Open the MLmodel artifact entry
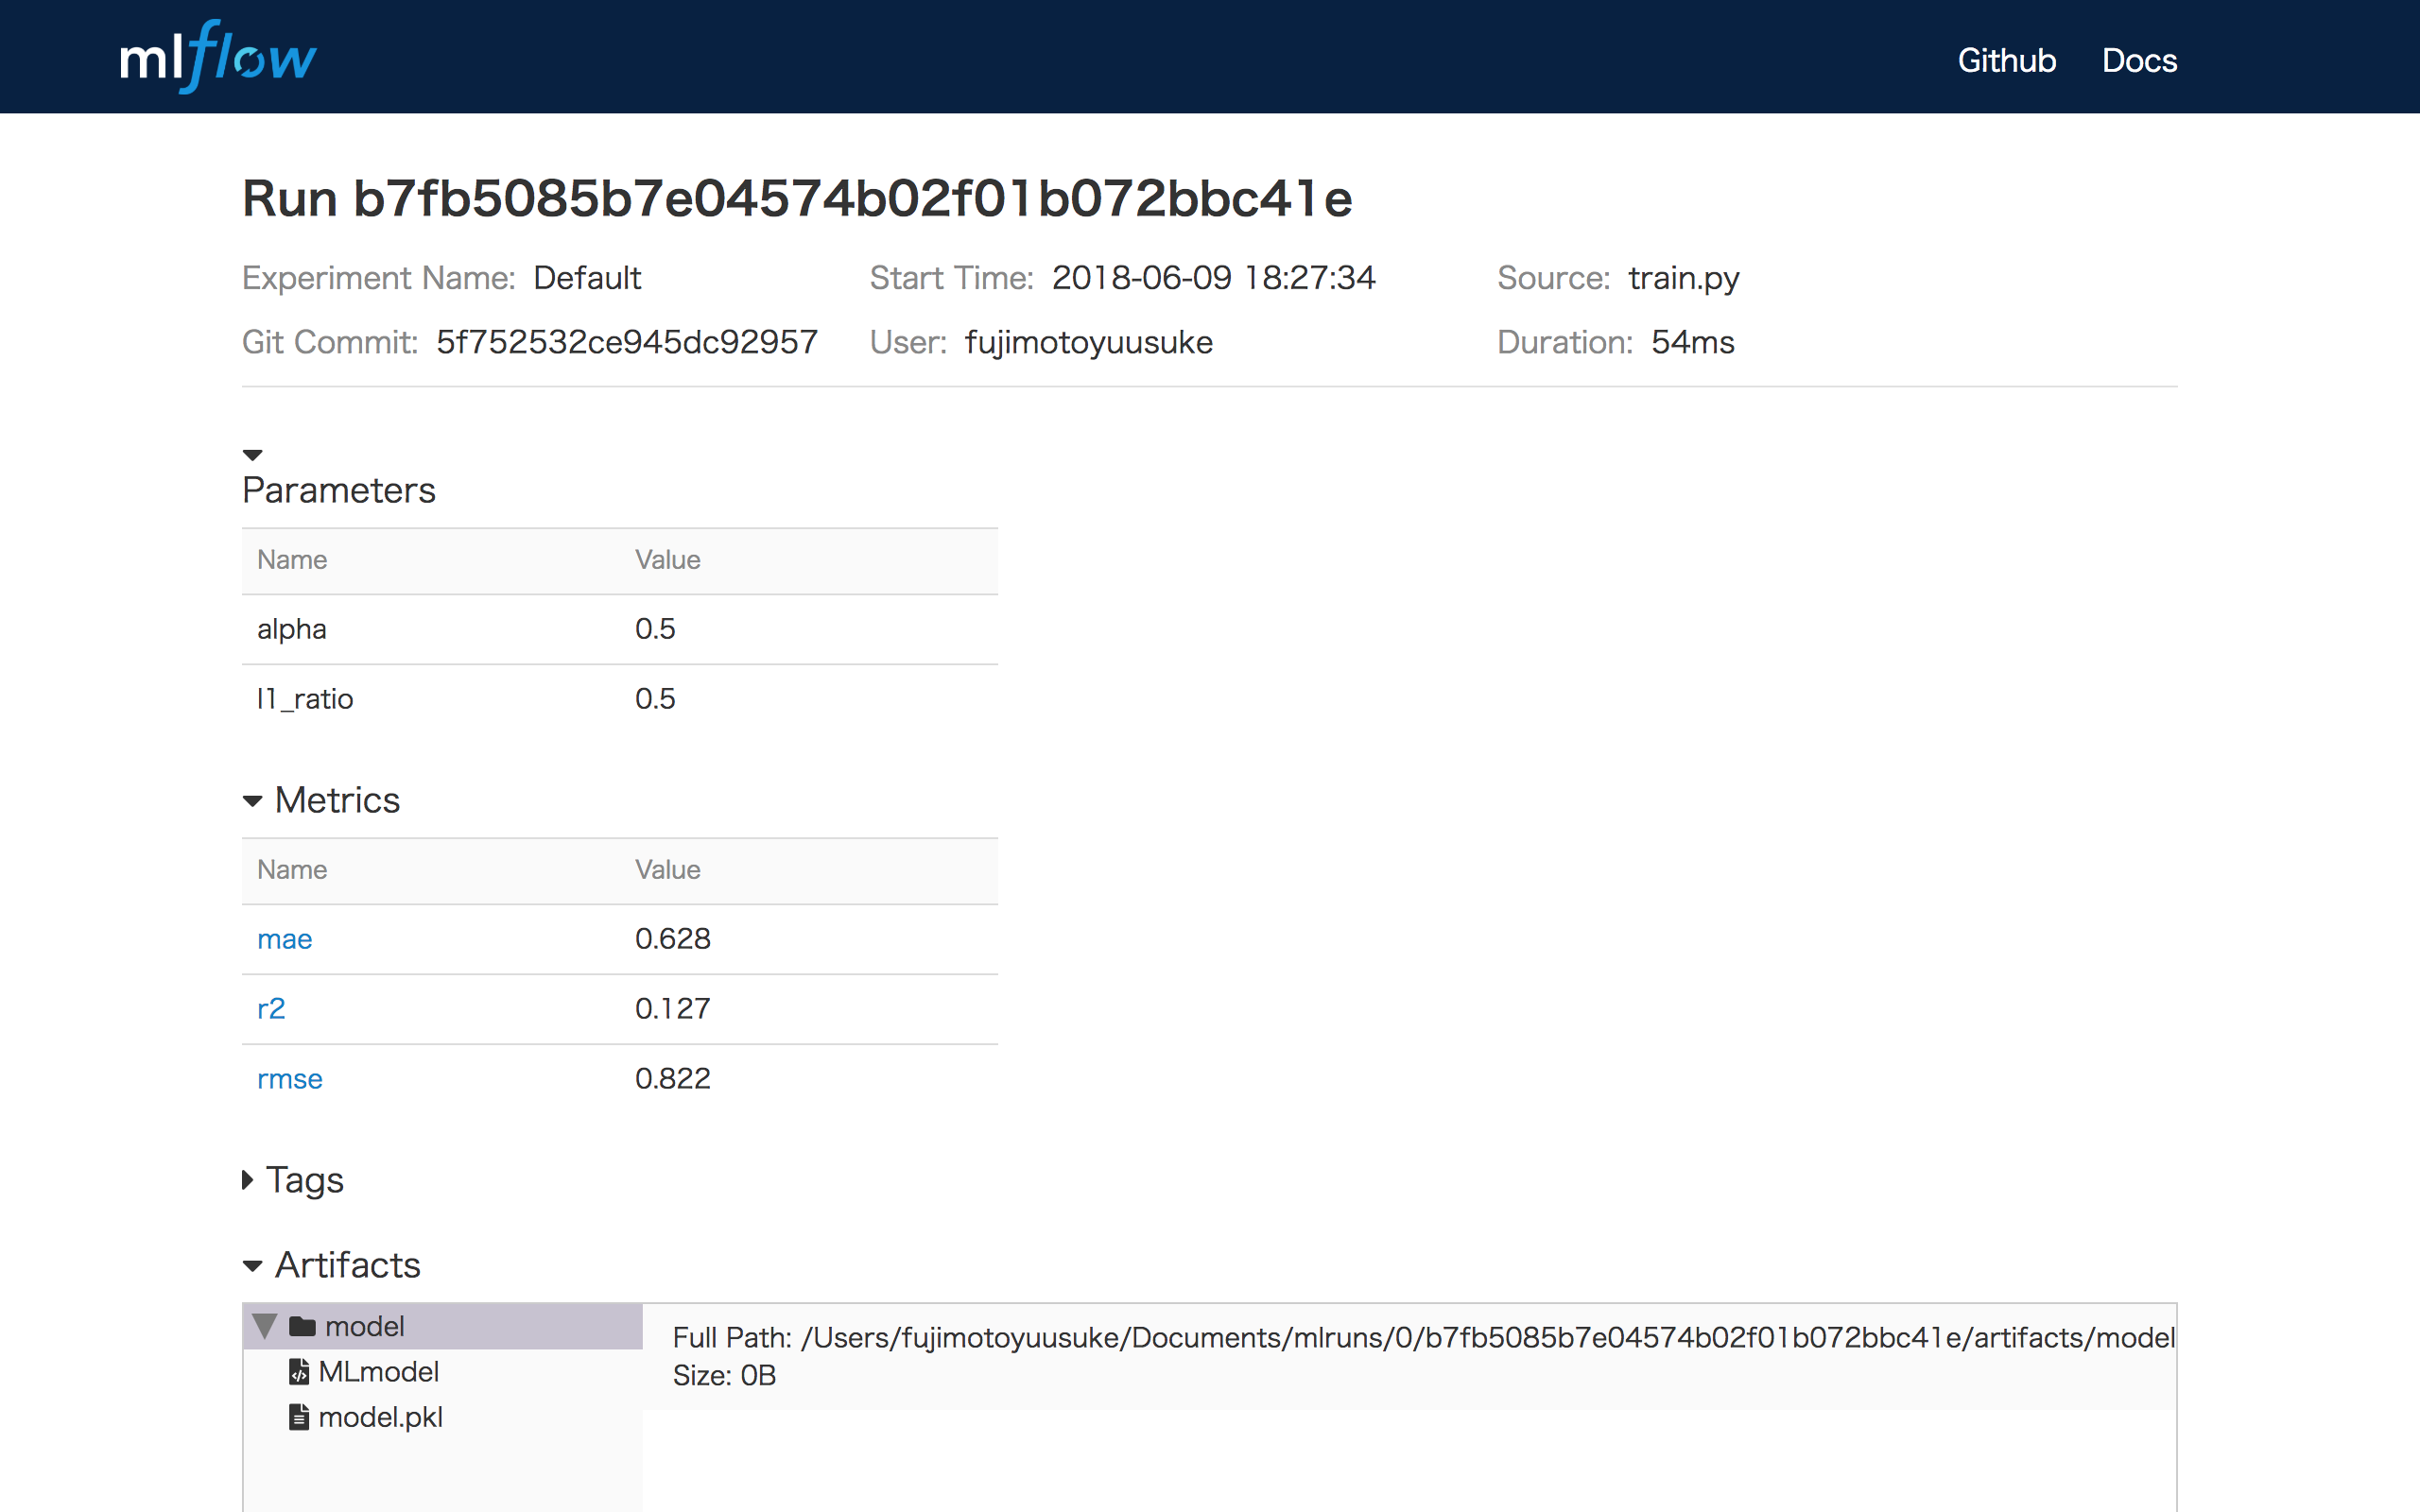Screen dimensions: 2420x1512 pyautogui.click(x=378, y=1371)
